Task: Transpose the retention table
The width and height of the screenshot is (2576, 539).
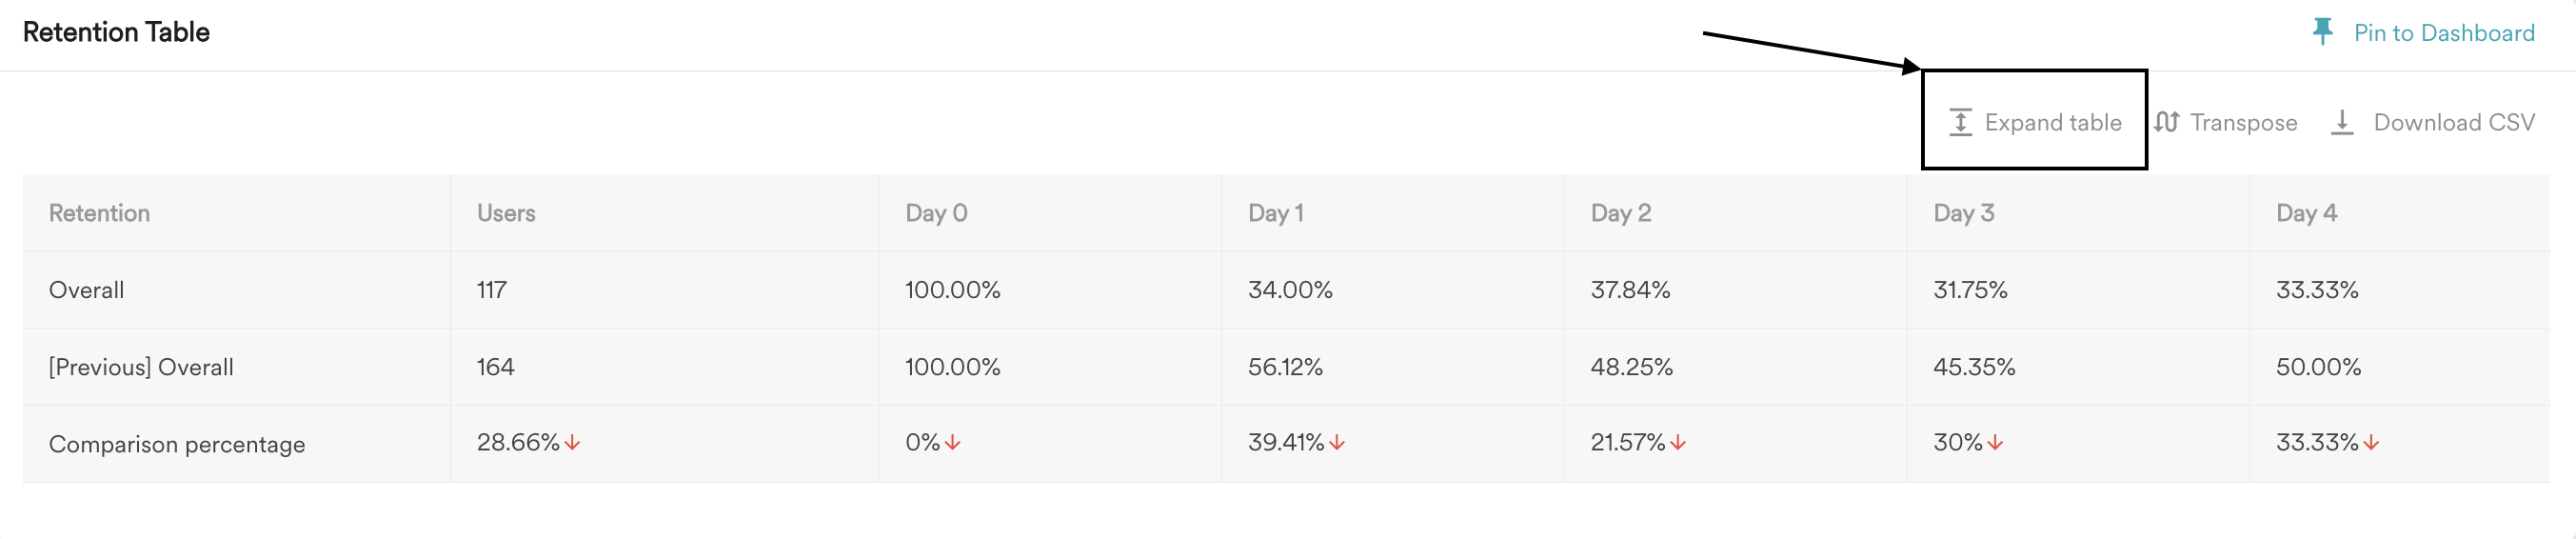Action: pos(2225,122)
